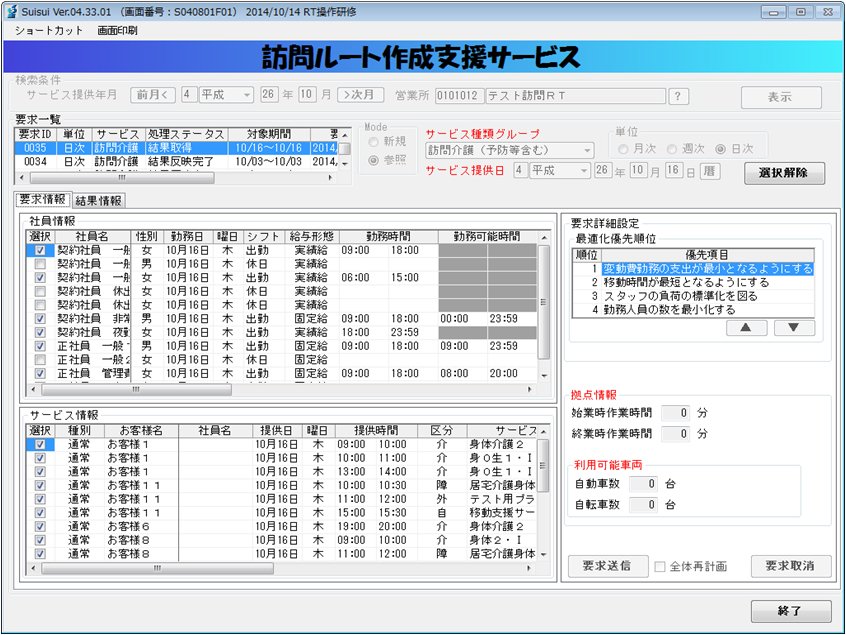Open the 暦 calendar button
This screenshot has height=635, width=846.
click(709, 171)
